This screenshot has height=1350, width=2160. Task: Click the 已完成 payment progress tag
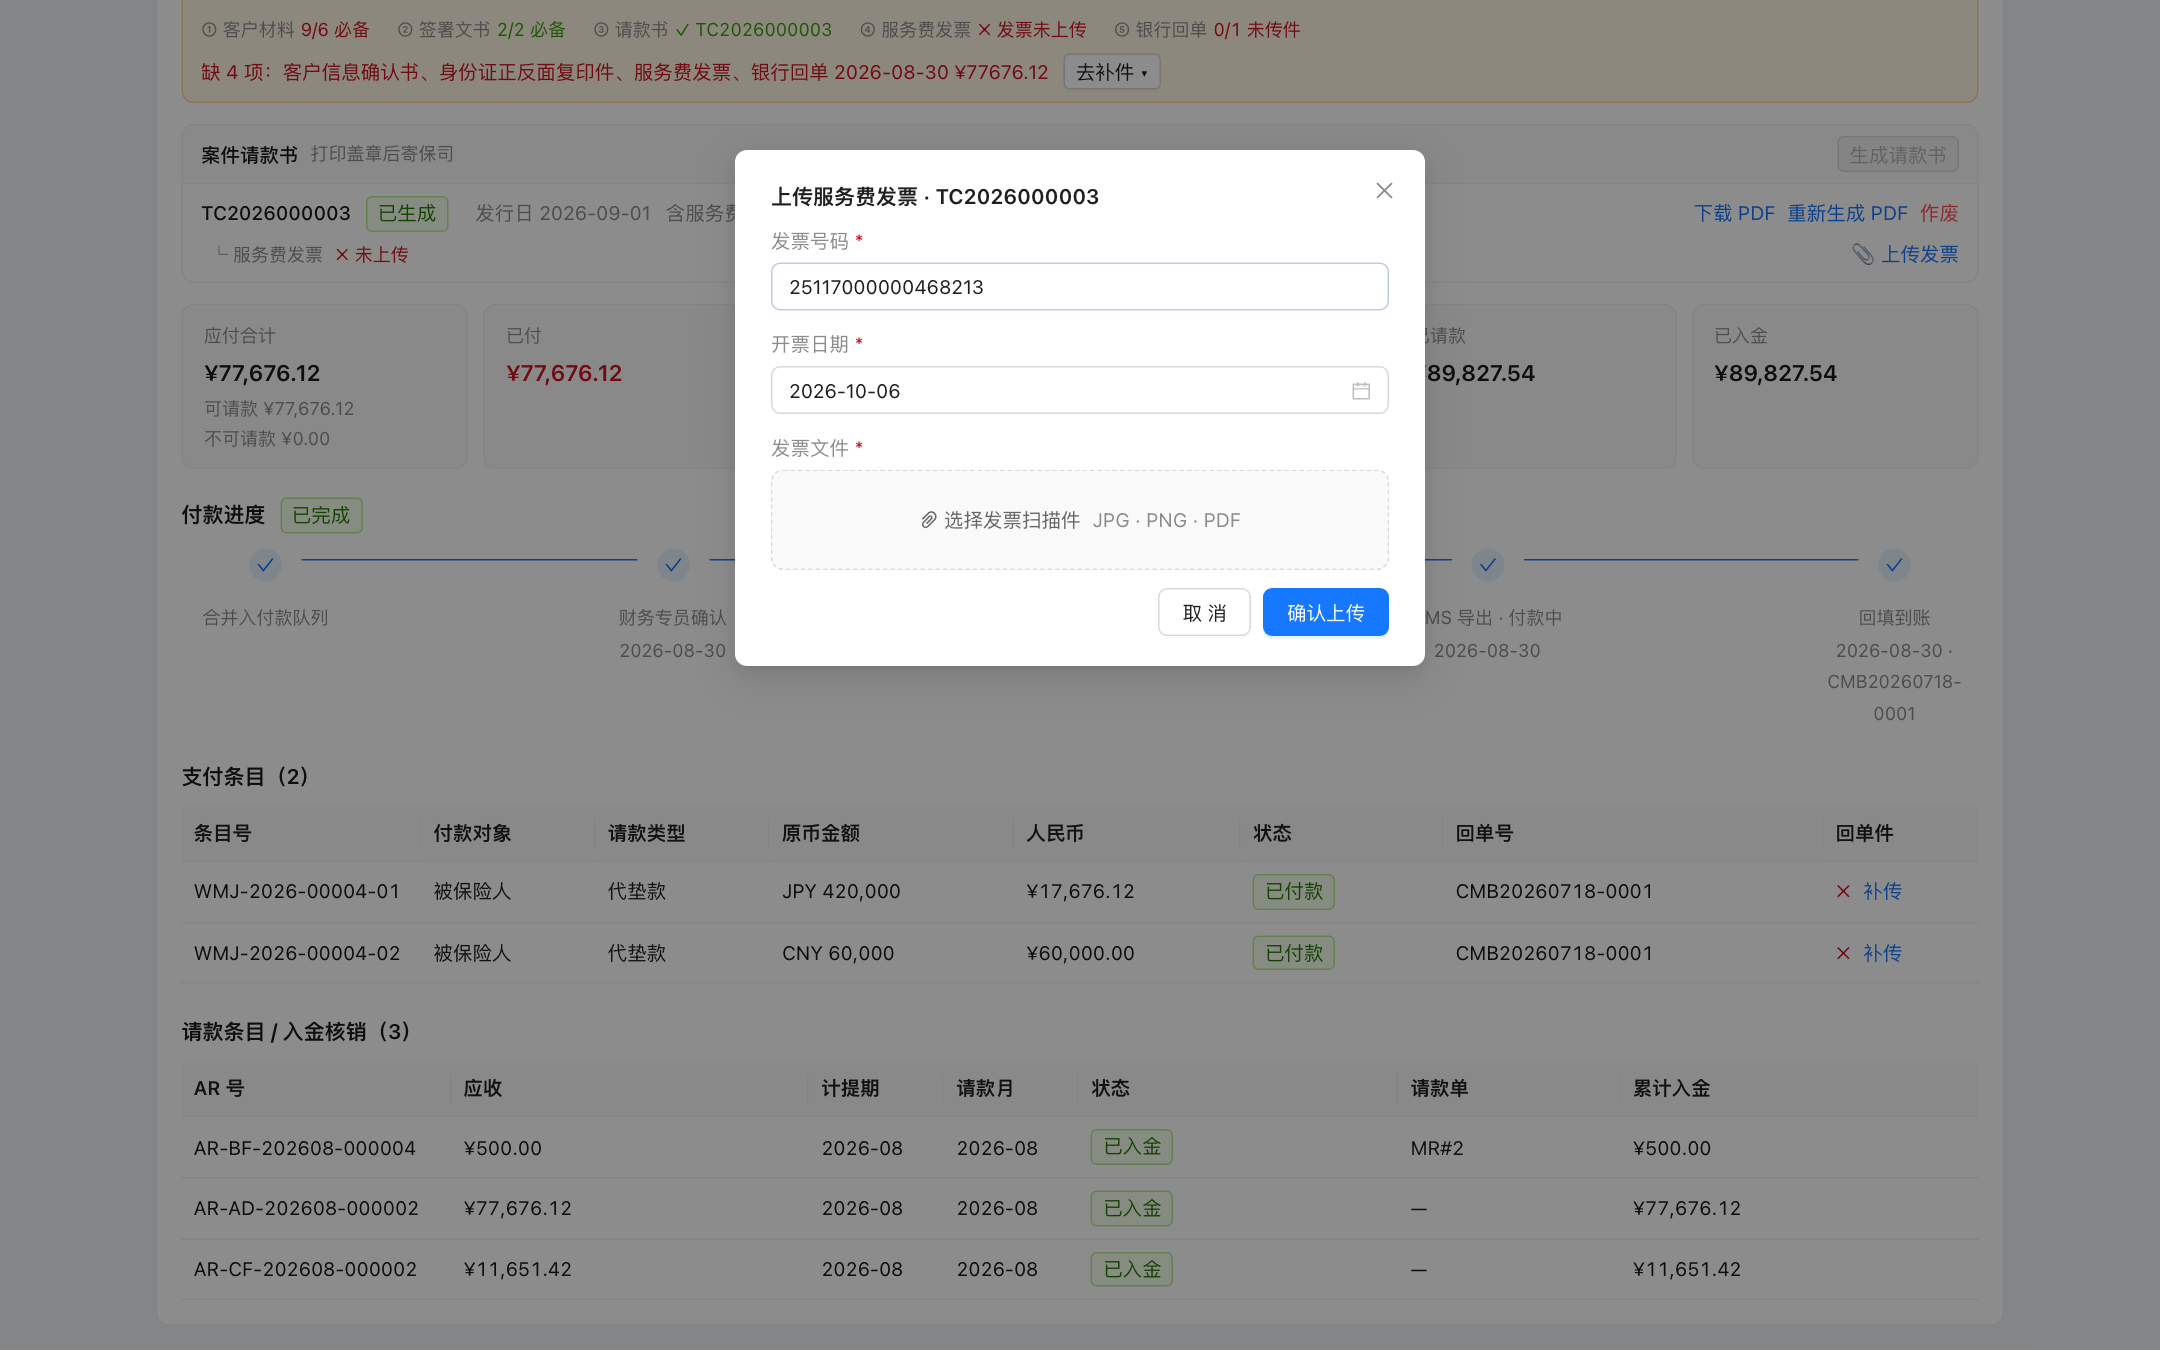[x=321, y=515]
